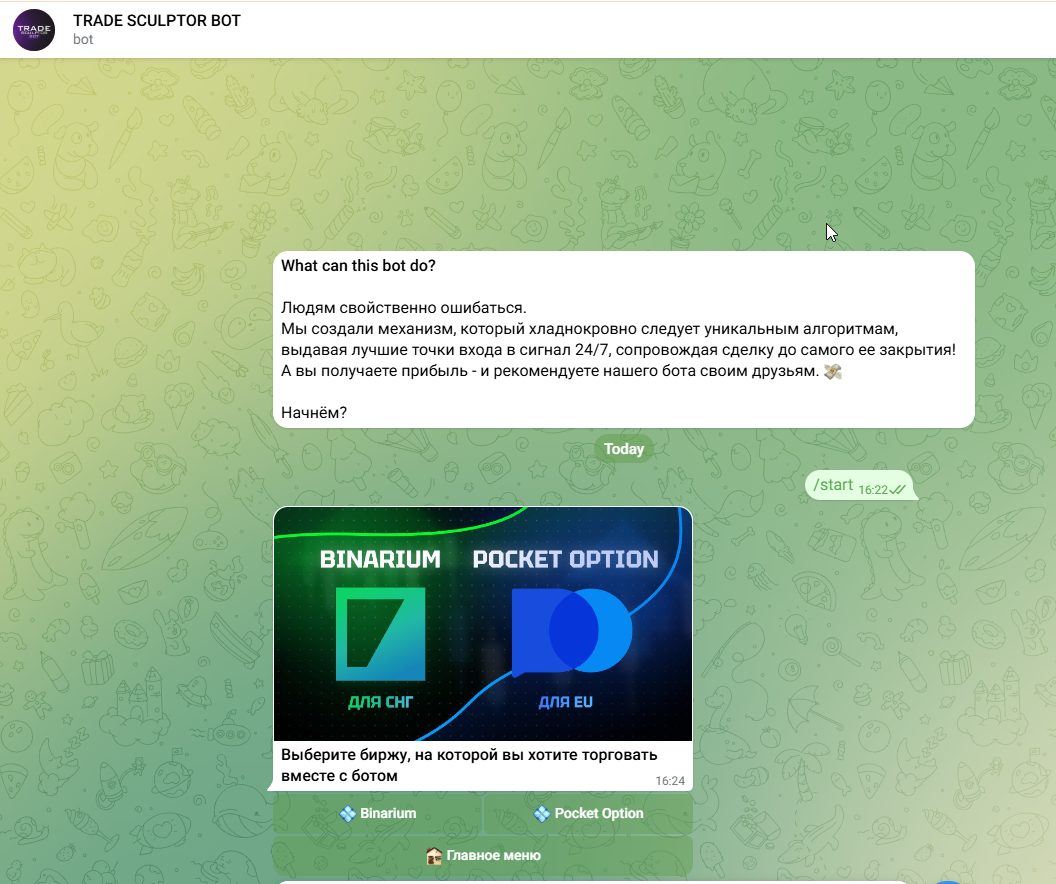Screen dimensions: 1056x884
Task: Click the Today date badge
Action: pyautogui.click(x=624, y=449)
